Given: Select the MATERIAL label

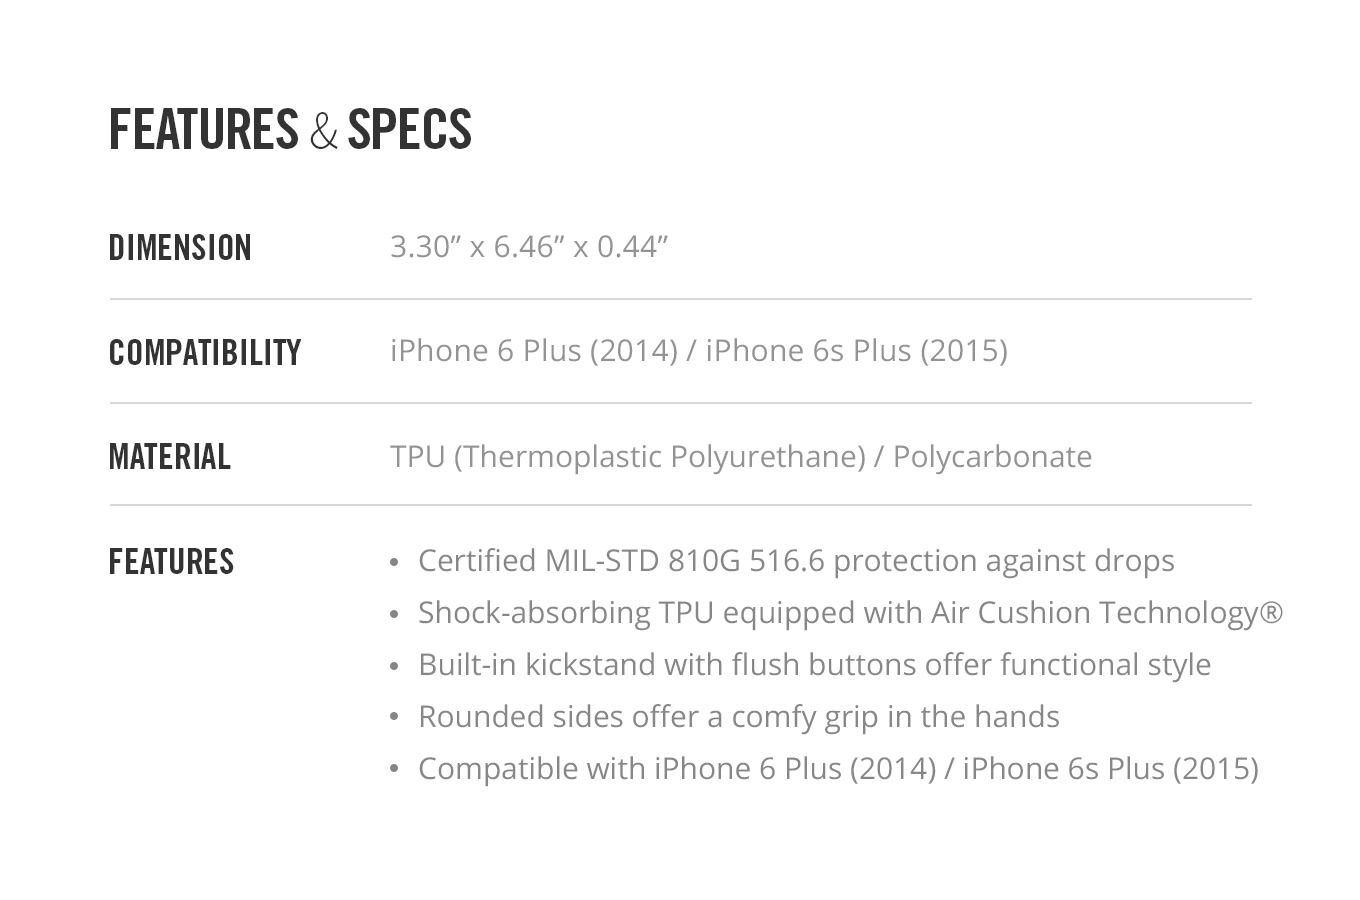Looking at the screenshot, I should click(170, 456).
